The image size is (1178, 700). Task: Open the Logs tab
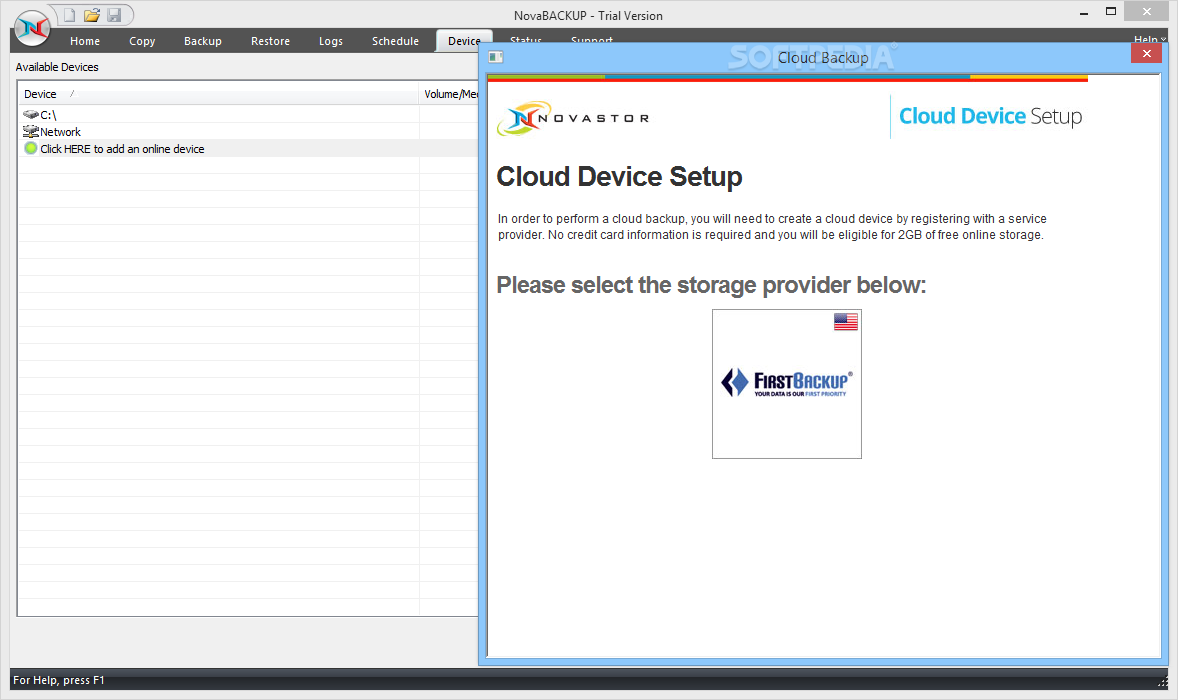coord(331,41)
